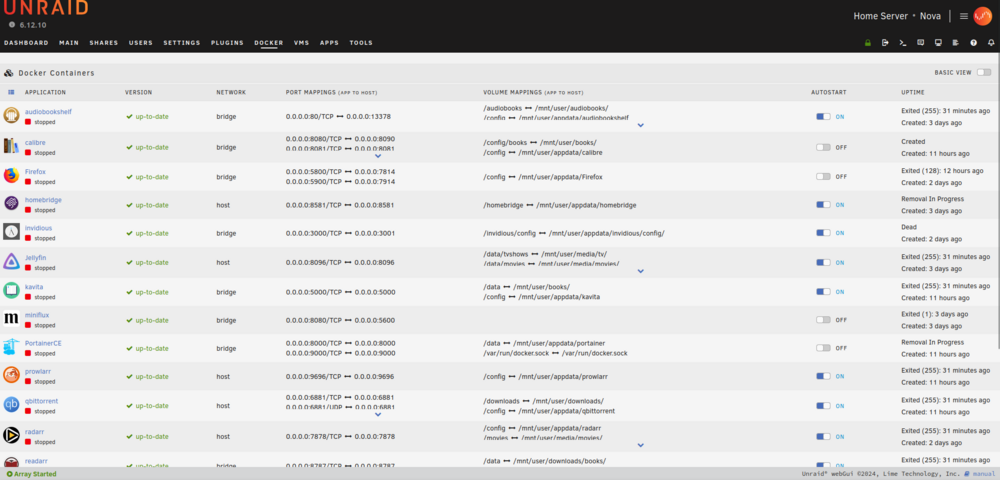The height and width of the screenshot is (480, 1000).
Task: Click the invidious container icon
Action: [11, 232]
